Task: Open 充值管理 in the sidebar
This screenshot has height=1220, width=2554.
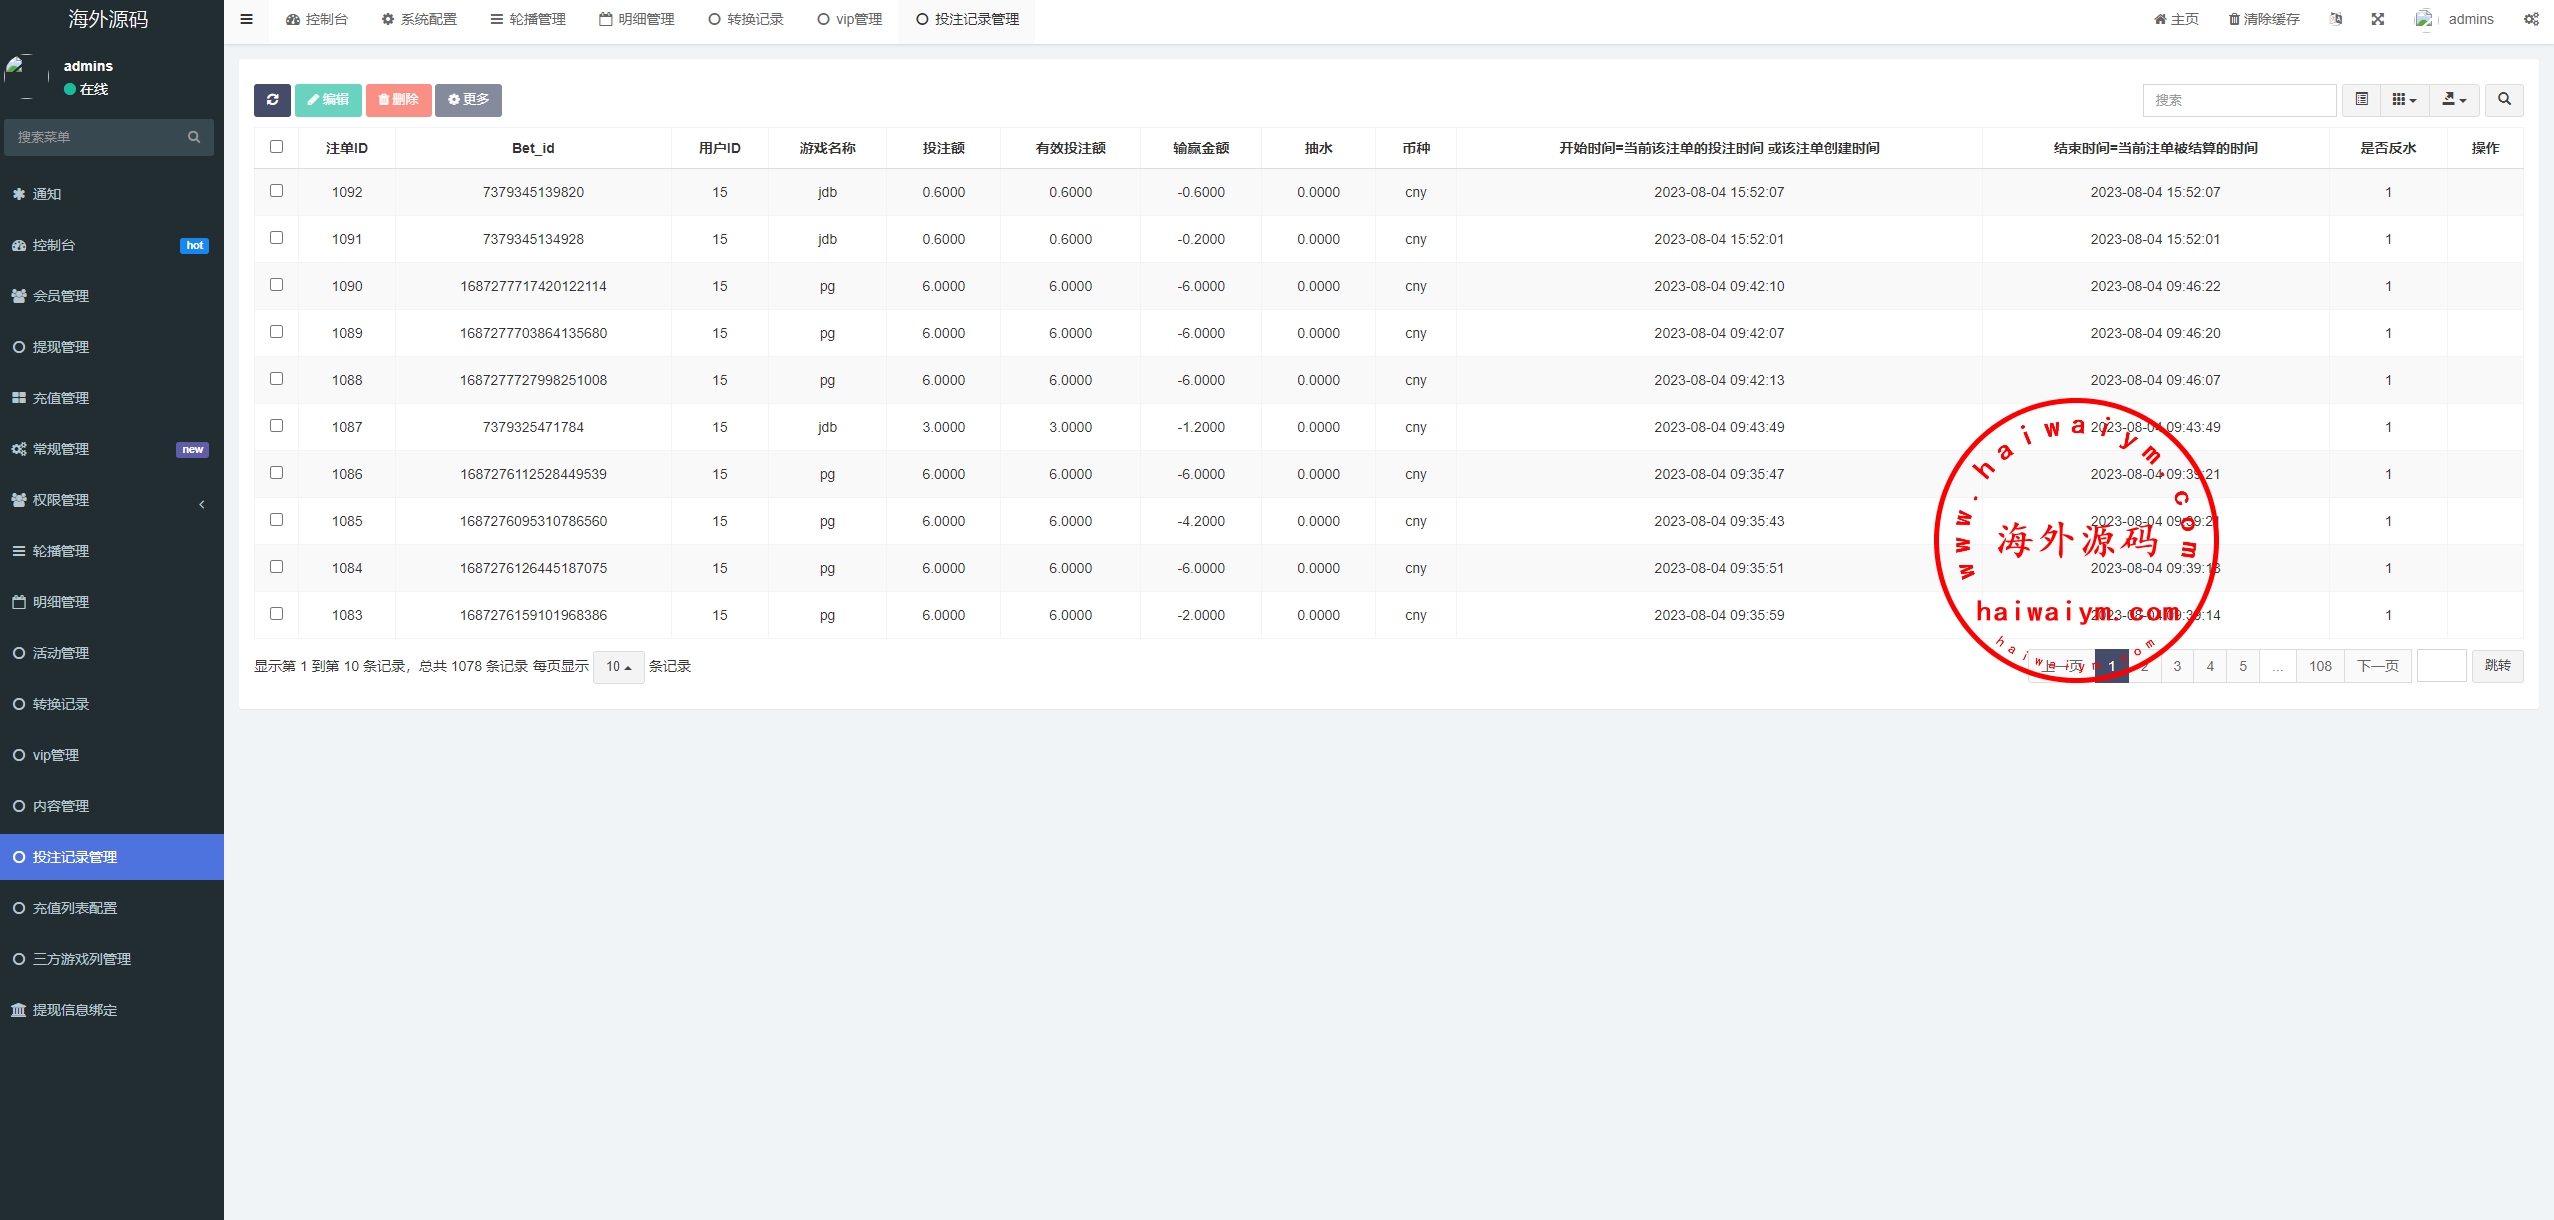Action: click(x=112, y=398)
